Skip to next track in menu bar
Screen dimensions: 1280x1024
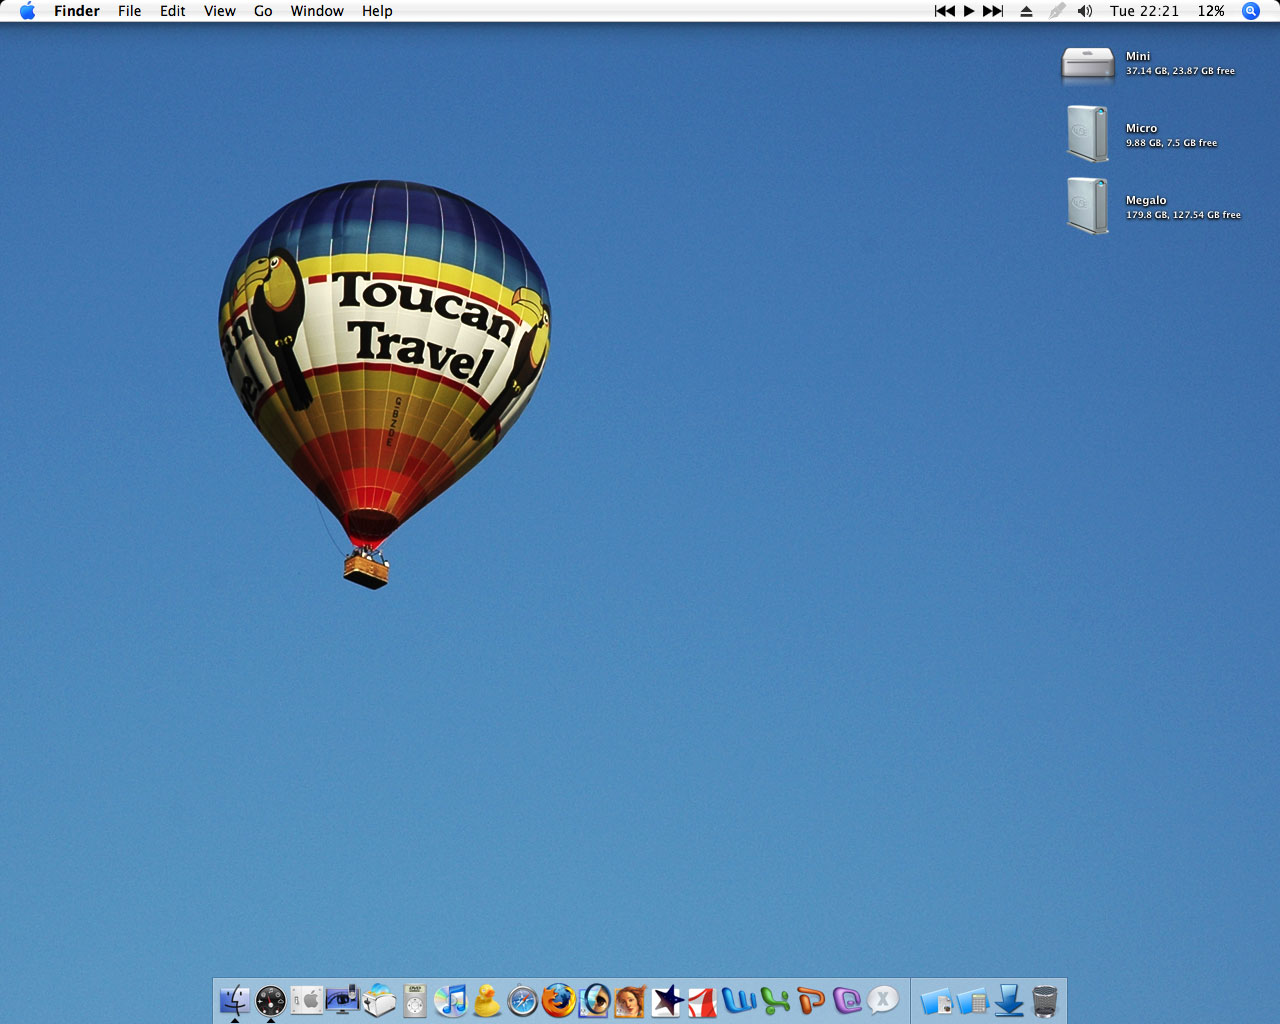point(993,11)
